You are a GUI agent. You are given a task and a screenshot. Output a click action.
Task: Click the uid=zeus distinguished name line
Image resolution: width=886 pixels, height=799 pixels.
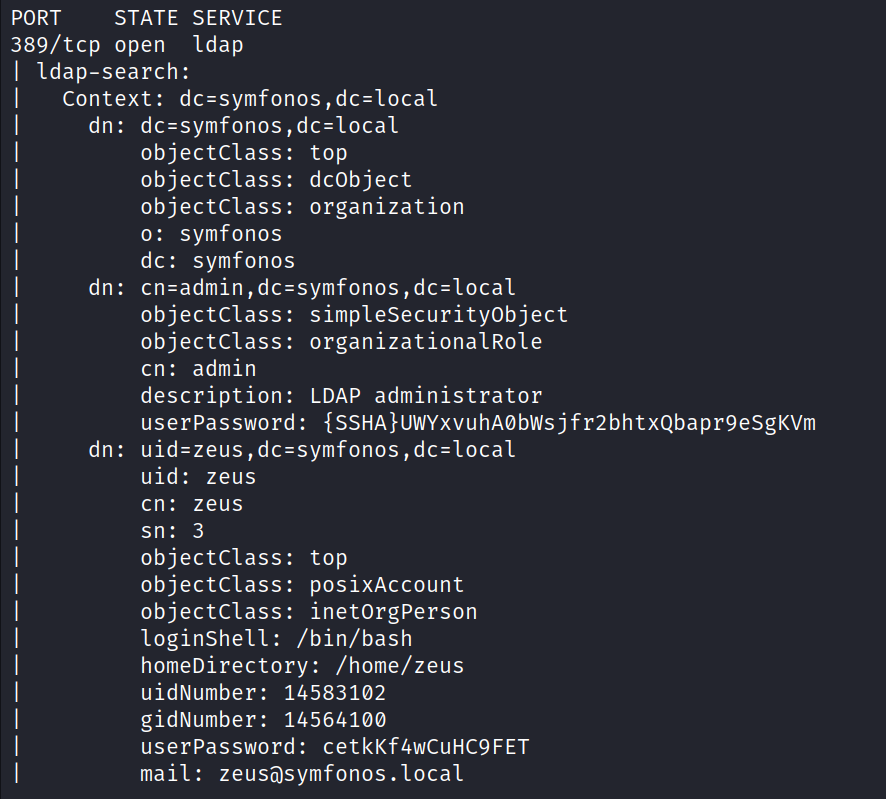(302, 450)
